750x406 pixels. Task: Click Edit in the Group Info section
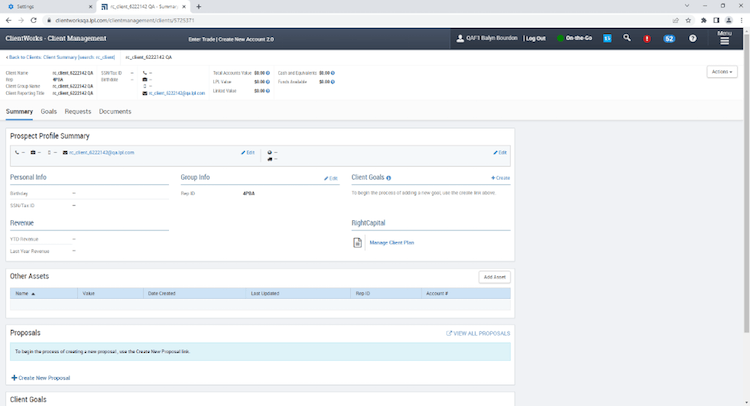click(x=332, y=177)
